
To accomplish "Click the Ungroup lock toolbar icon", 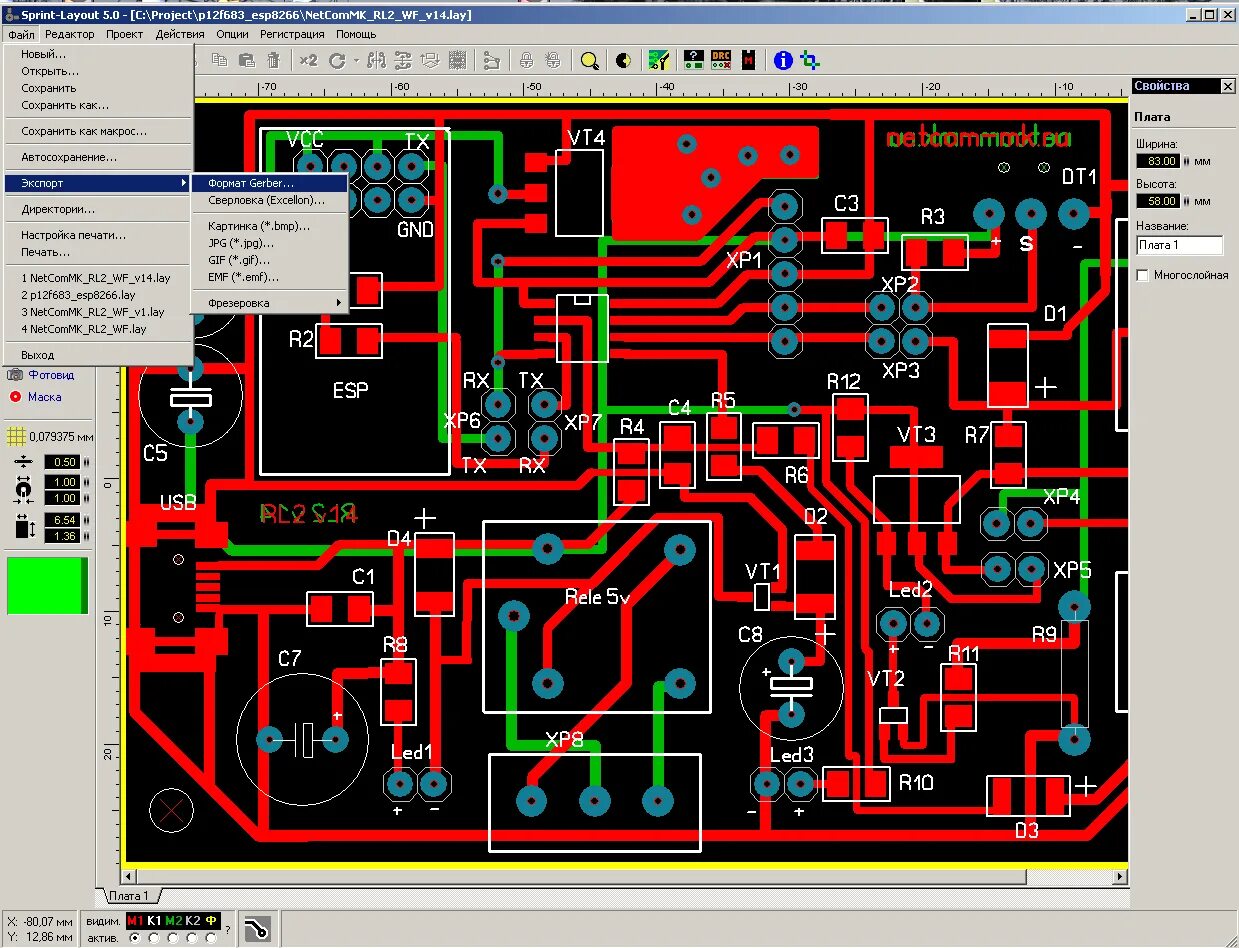I will click(553, 60).
